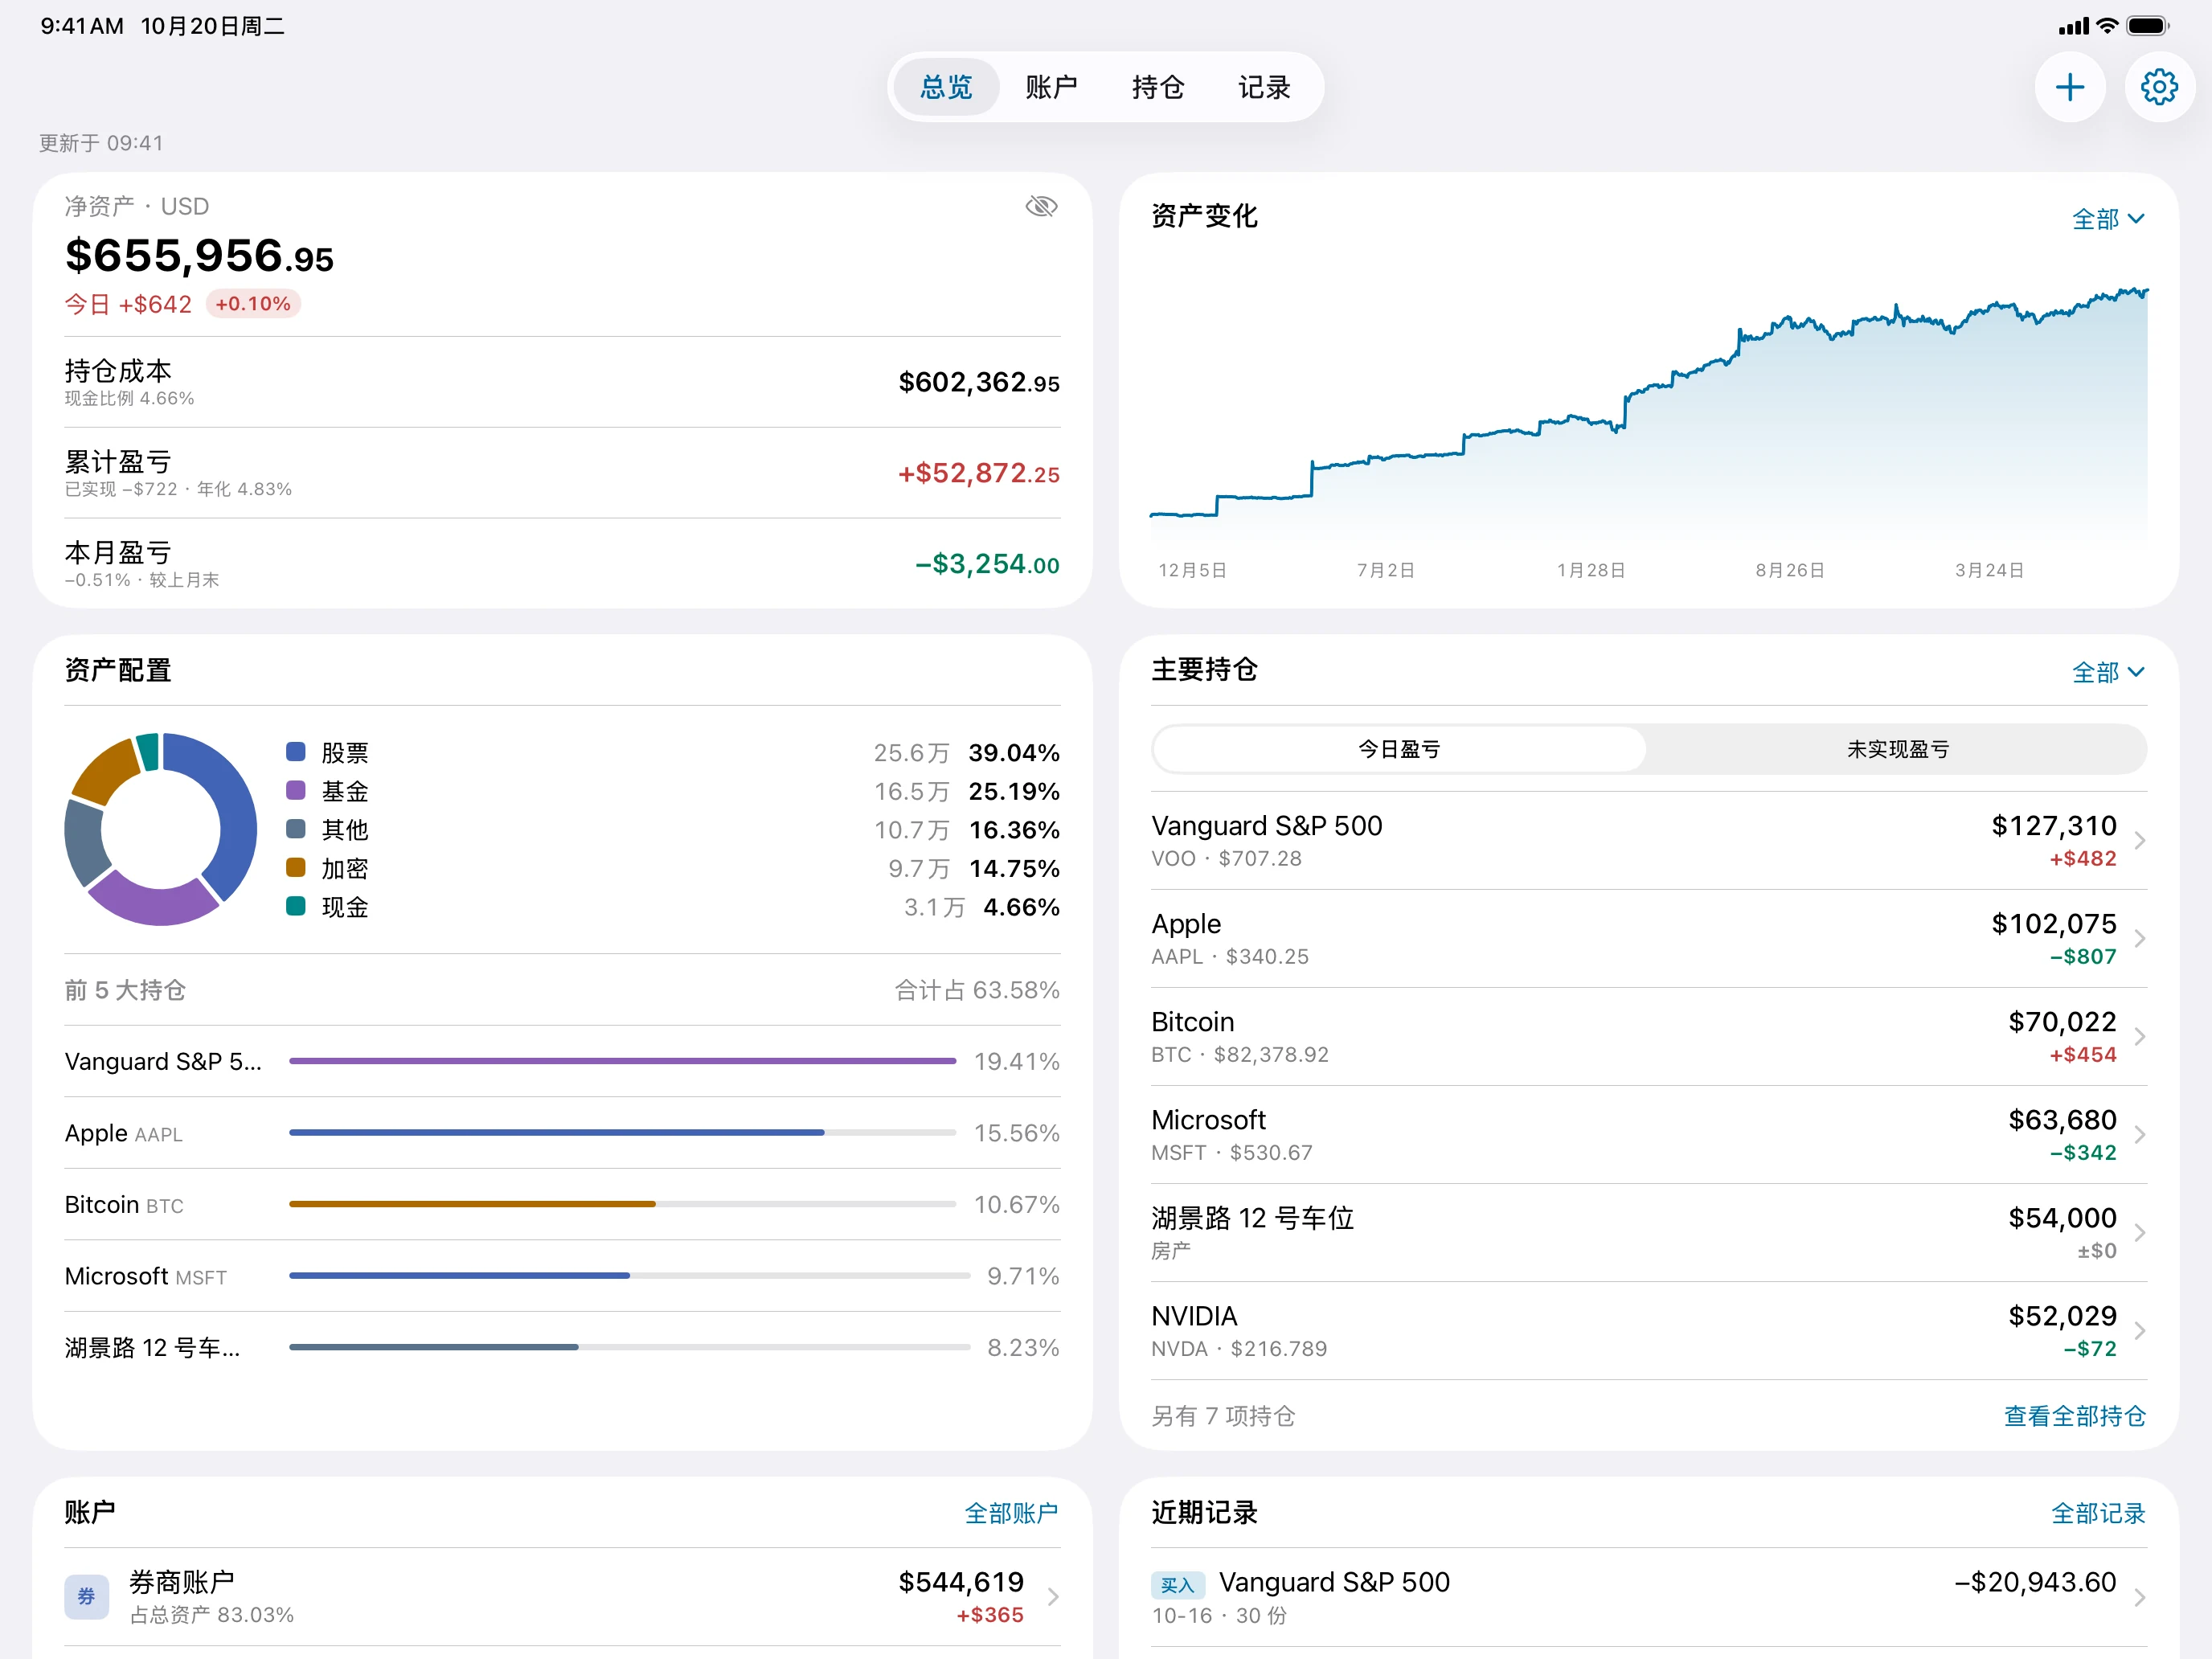Viewport: 2212px width, 1659px height.
Task: Tap 股票 blue legend swatch
Action: click(296, 752)
